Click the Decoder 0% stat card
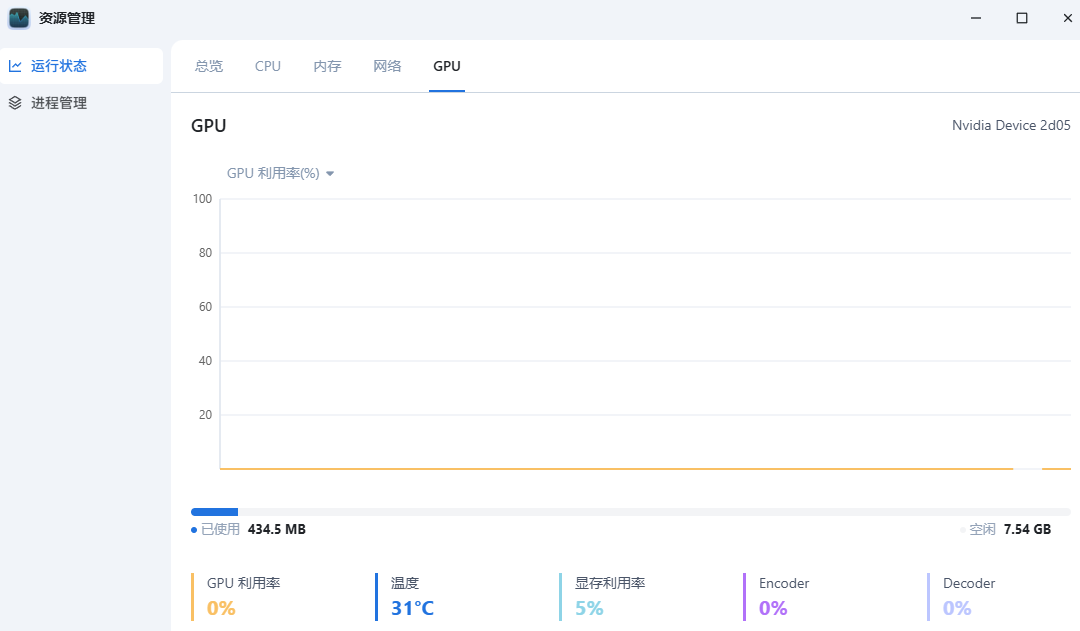Viewport: 1080px width, 631px height. point(962,597)
